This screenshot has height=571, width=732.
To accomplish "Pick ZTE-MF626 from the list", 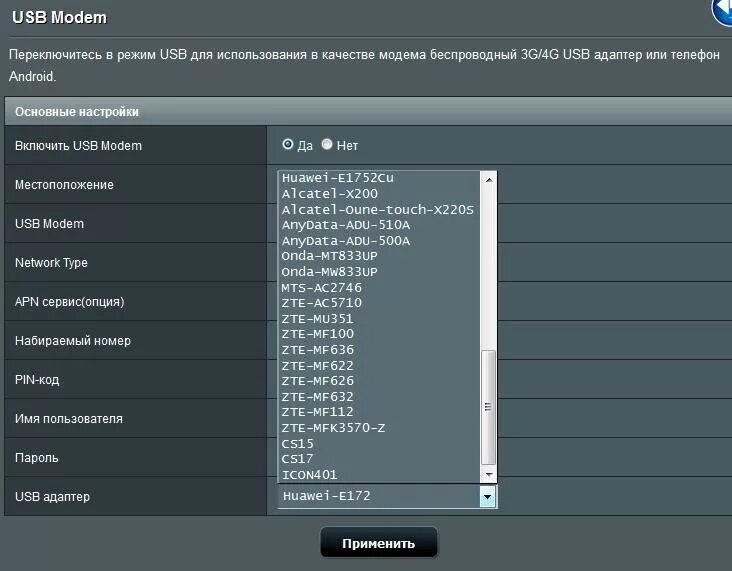I will [380, 381].
